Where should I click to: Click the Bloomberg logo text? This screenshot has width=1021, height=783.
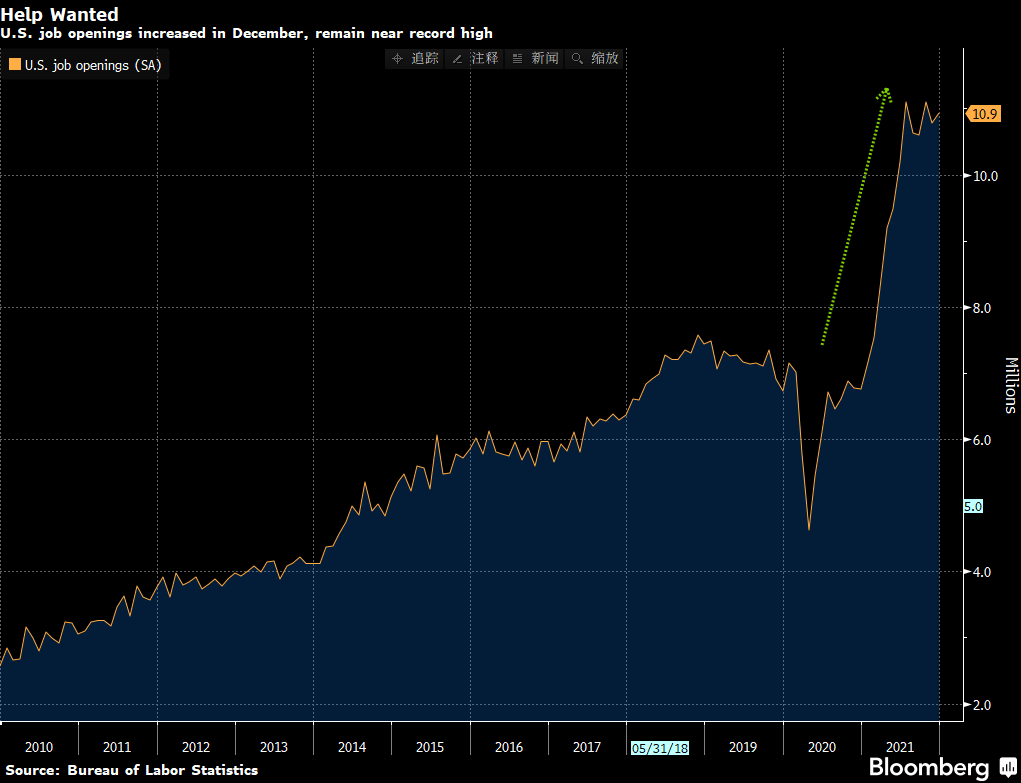pyautogui.click(x=929, y=767)
